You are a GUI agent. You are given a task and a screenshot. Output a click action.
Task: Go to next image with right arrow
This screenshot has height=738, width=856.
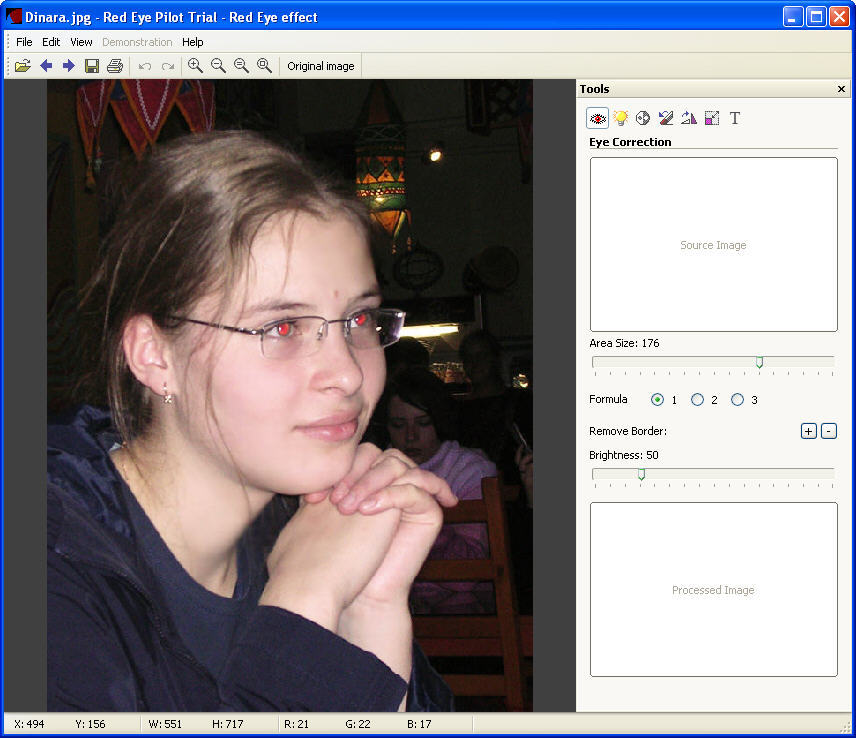click(69, 66)
